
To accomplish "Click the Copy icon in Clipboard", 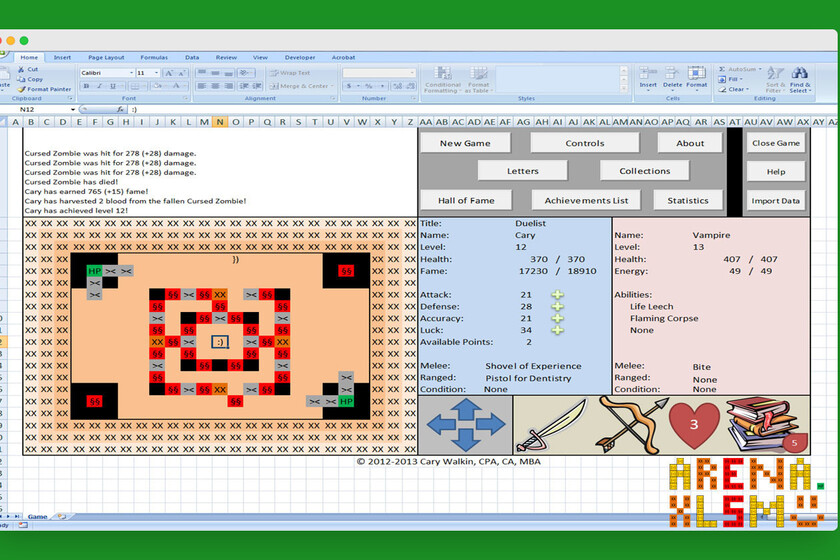I will click(21, 79).
